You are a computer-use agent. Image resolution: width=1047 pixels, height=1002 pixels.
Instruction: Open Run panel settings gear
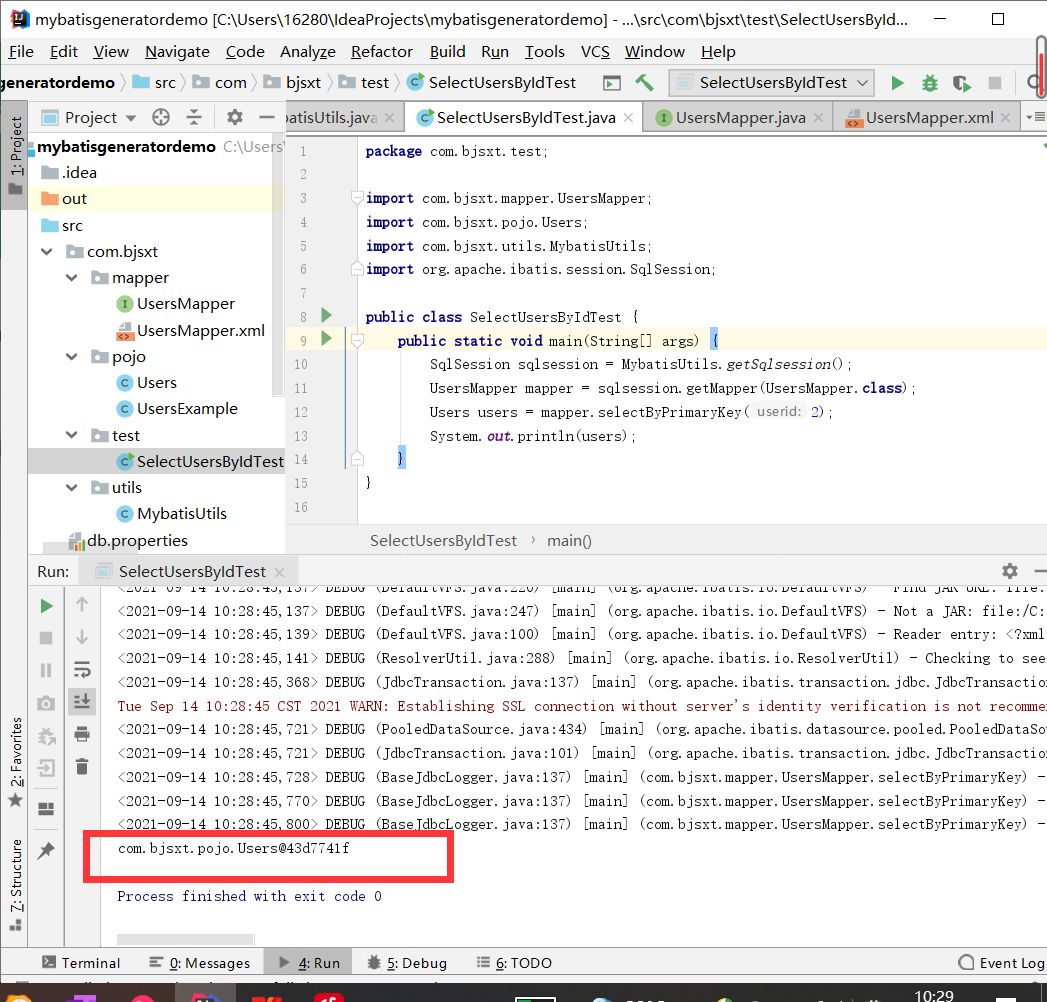pos(1010,571)
